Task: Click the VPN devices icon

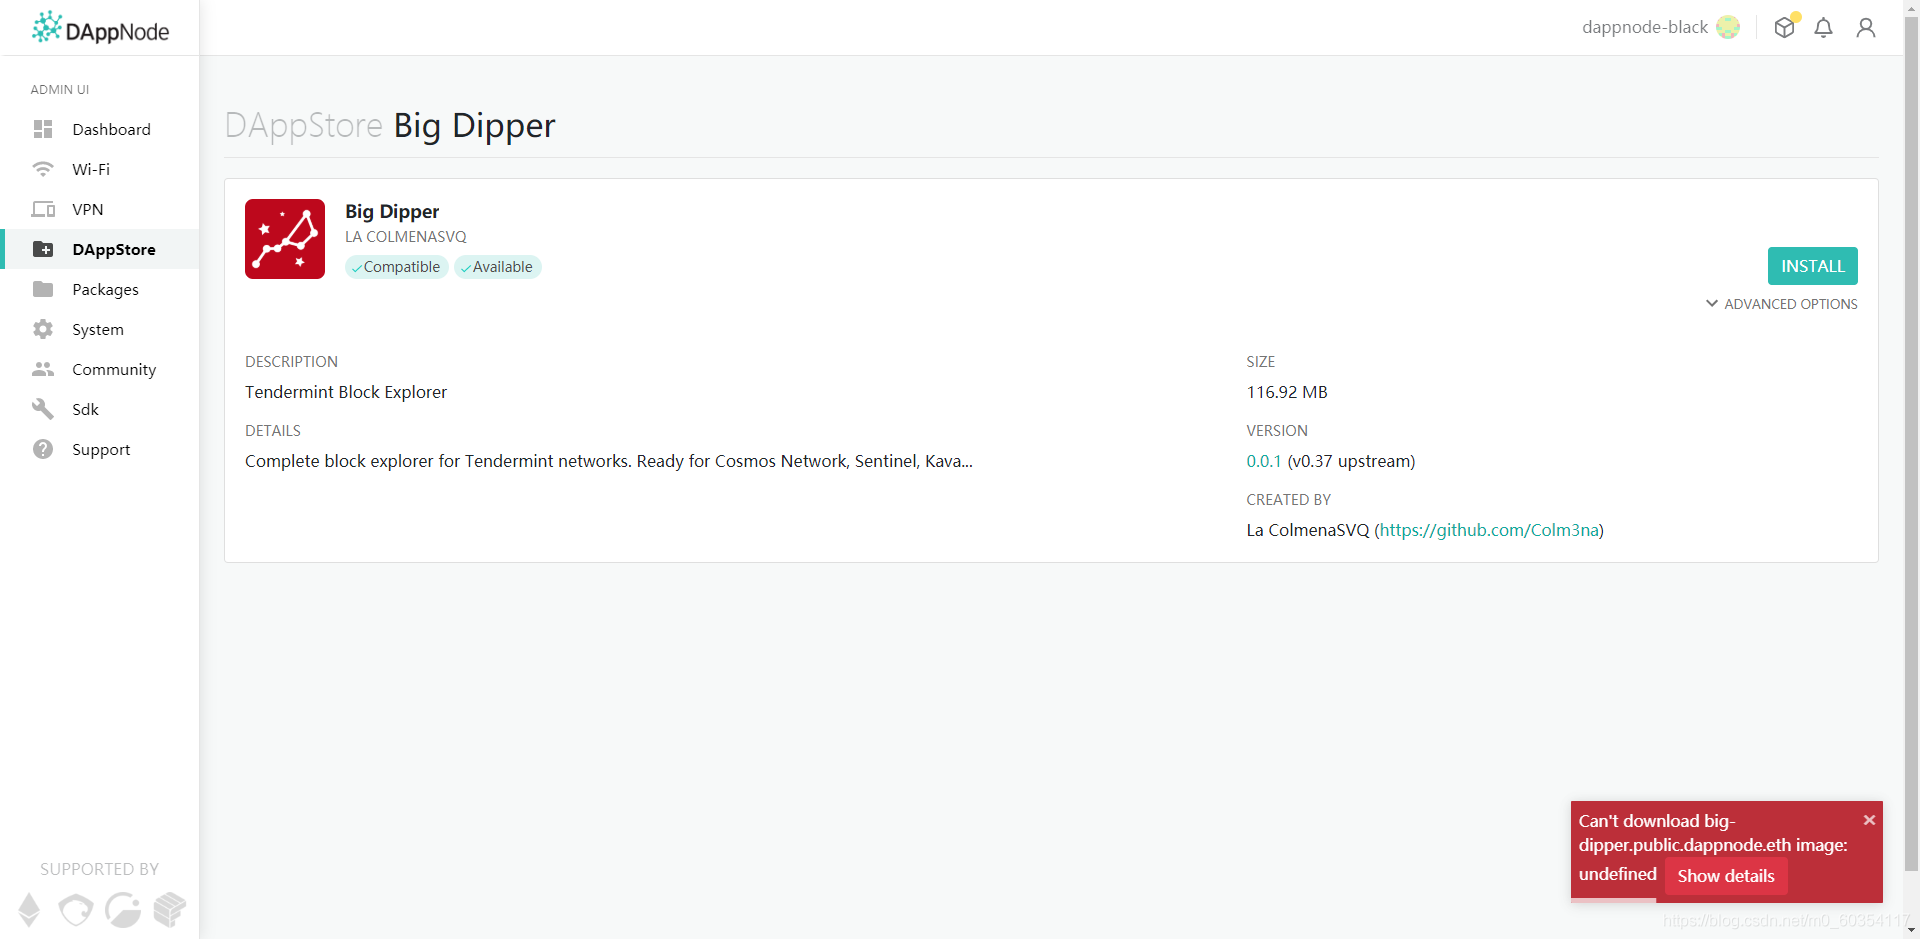Action: (43, 209)
